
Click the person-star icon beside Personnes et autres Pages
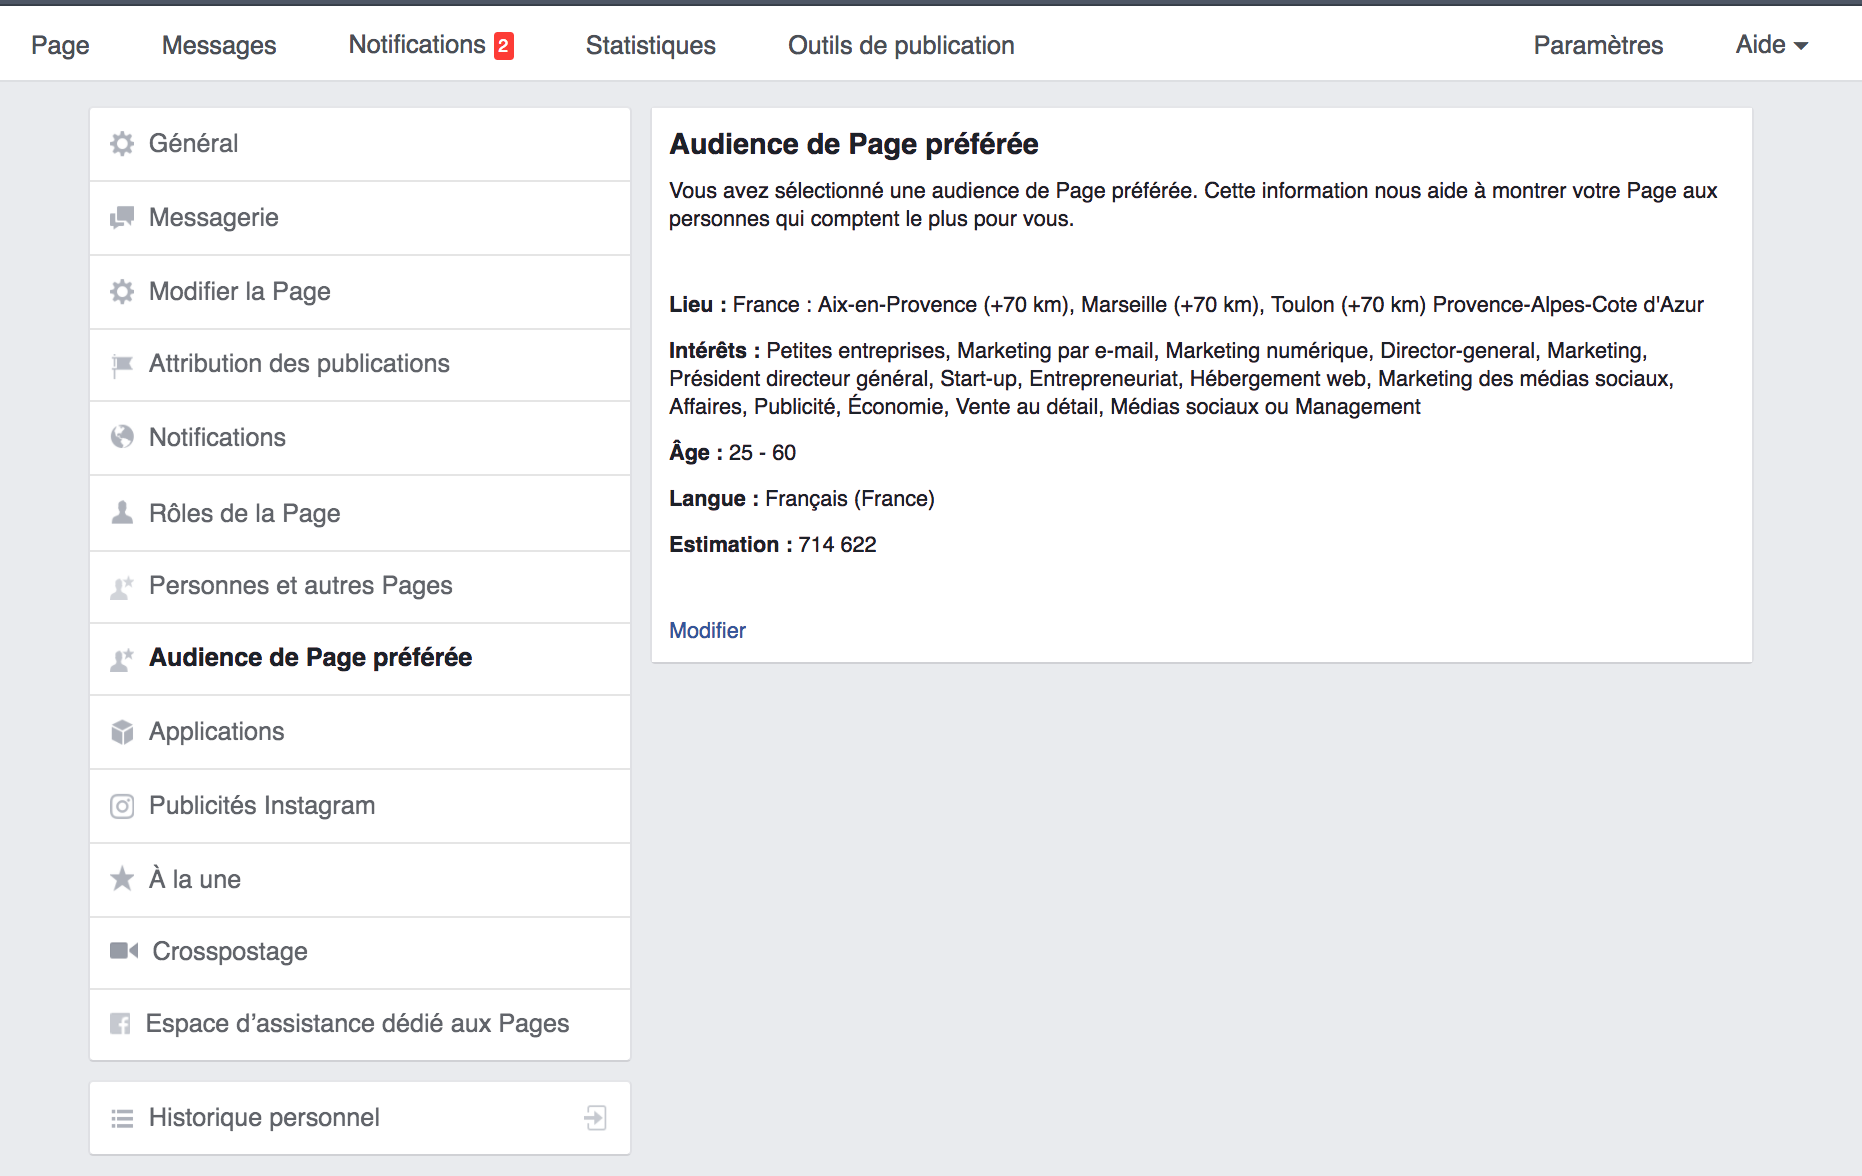pos(122,587)
